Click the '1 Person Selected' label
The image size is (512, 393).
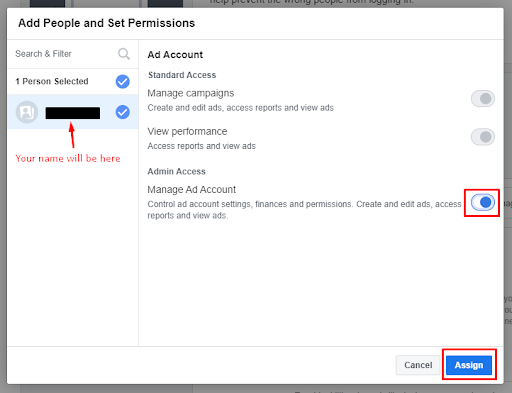(x=52, y=81)
